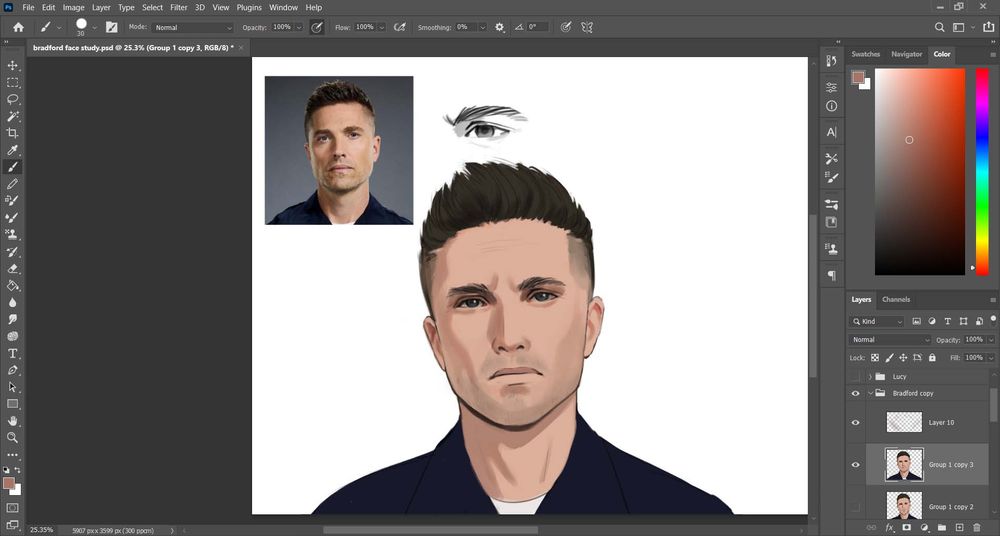Screen dimensions: 1000x536
Task: Select the Eyedropper tool
Action: (x=13, y=150)
